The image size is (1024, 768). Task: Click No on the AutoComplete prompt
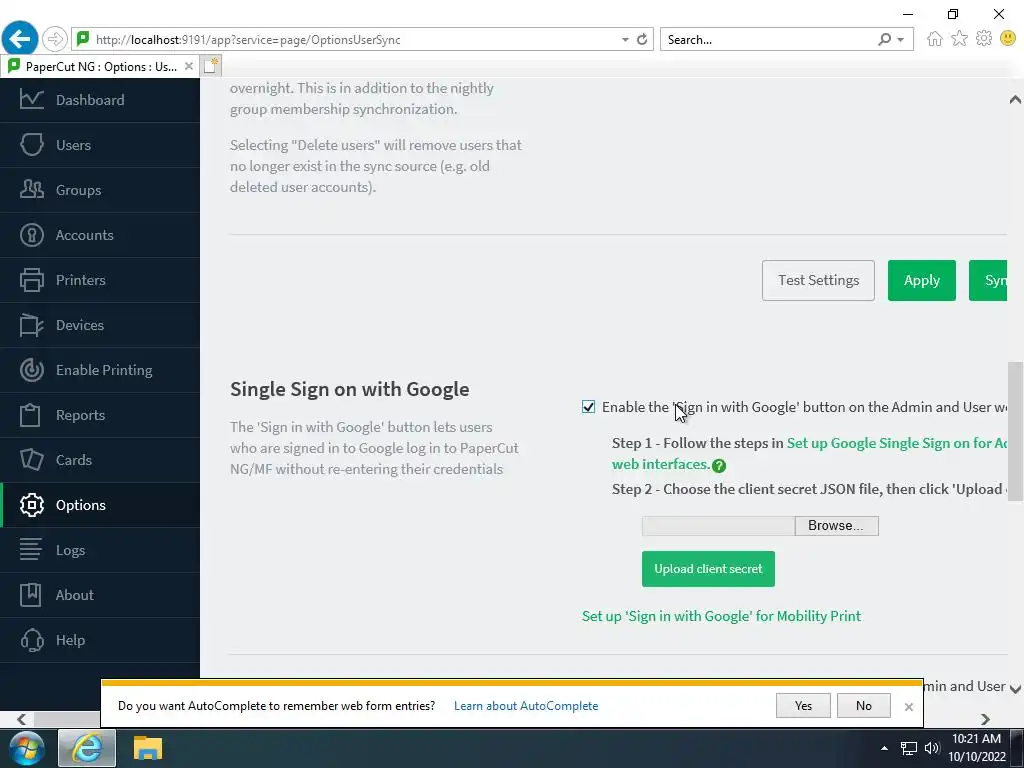pos(863,705)
